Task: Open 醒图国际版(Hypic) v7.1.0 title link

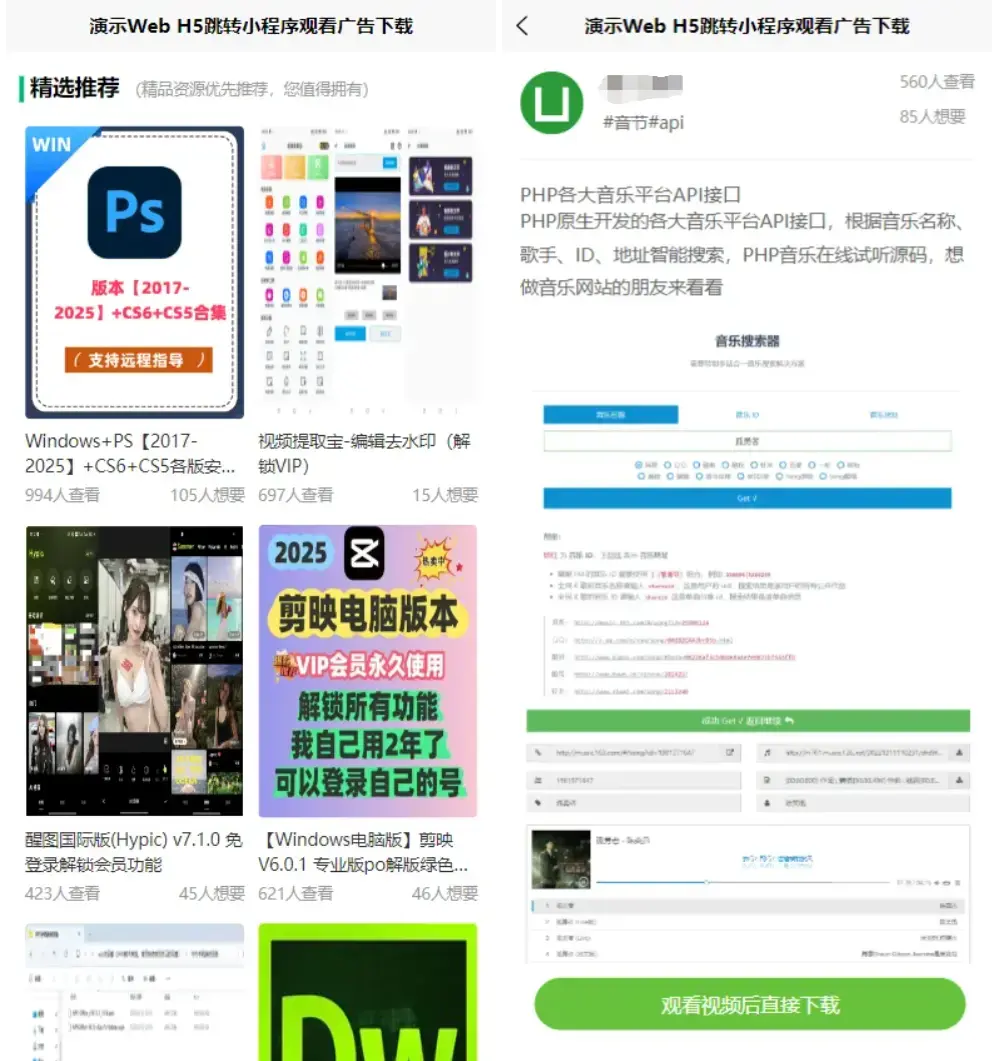Action: pyautogui.click(x=134, y=852)
